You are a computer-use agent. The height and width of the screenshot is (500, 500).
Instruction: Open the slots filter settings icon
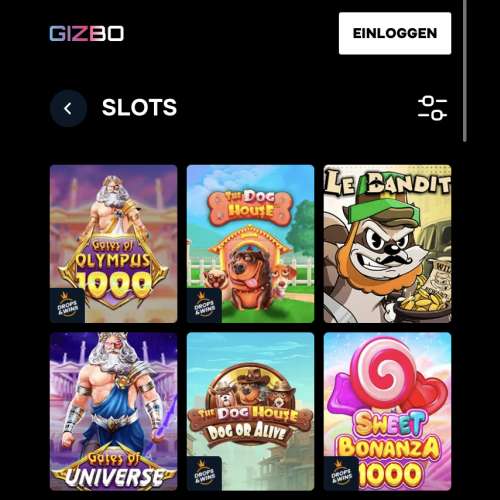432,108
